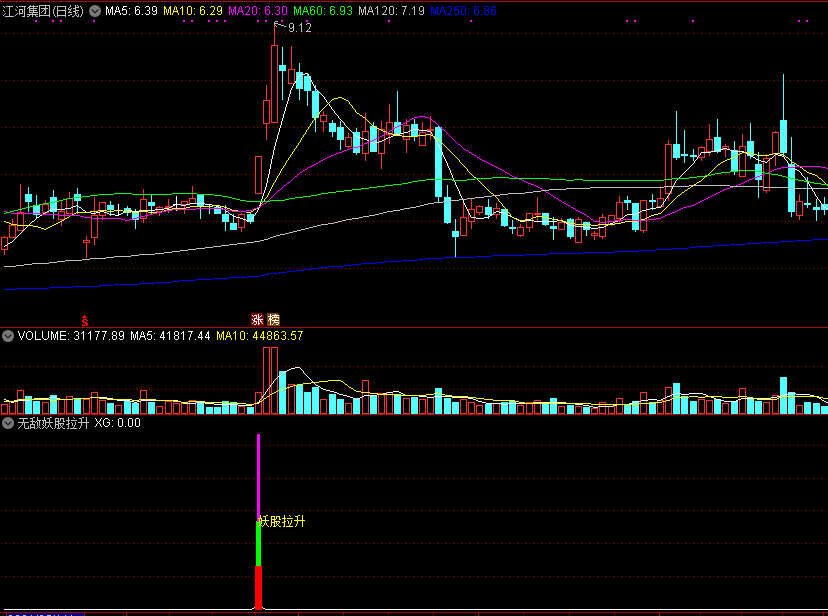This screenshot has width=828, height=616.
Task: Click the 无敌妖股拉升 indicator name
Action: coord(53,423)
